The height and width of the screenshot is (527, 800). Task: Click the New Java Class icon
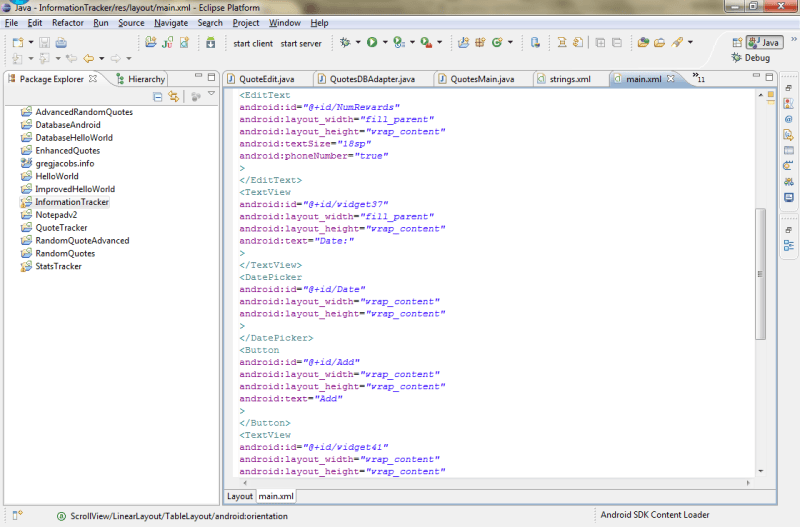pyautogui.click(x=497, y=42)
